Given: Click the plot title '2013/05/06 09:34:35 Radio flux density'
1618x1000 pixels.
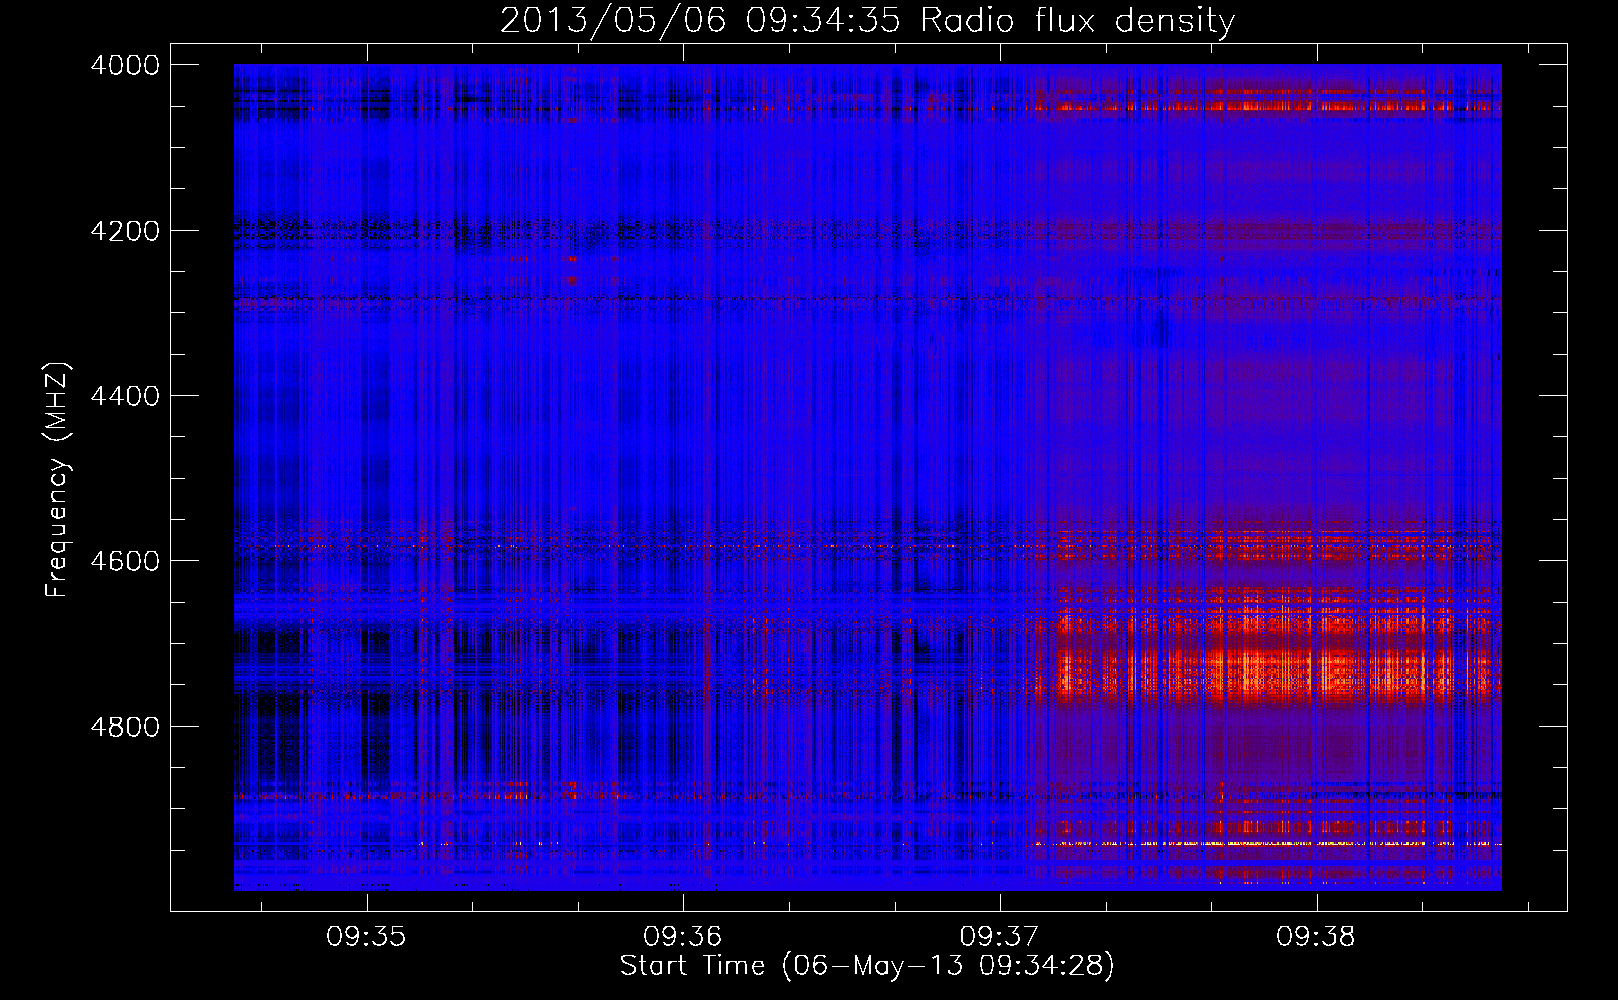Looking at the screenshot, I should click(x=867, y=21).
